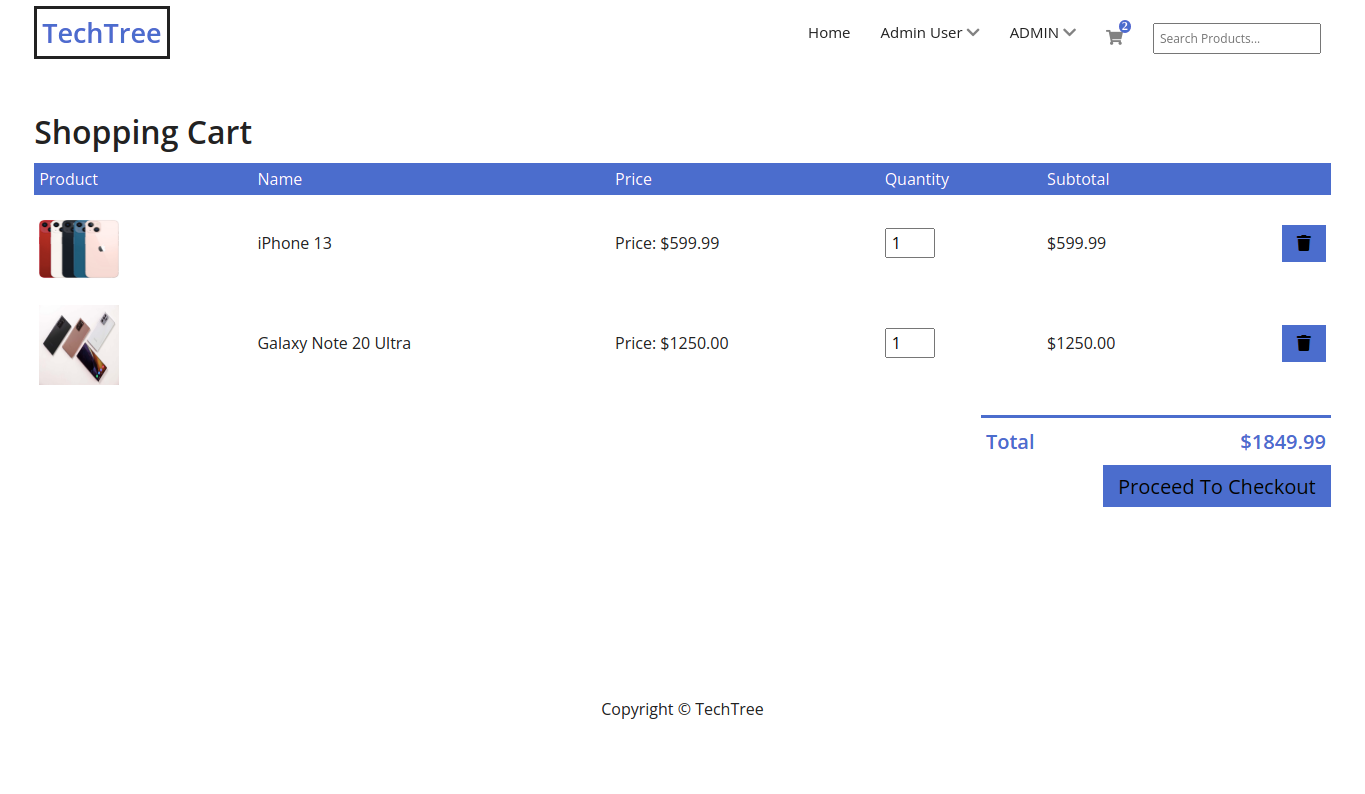Click the Galaxy Note 20 Ultra name

[x=334, y=343]
